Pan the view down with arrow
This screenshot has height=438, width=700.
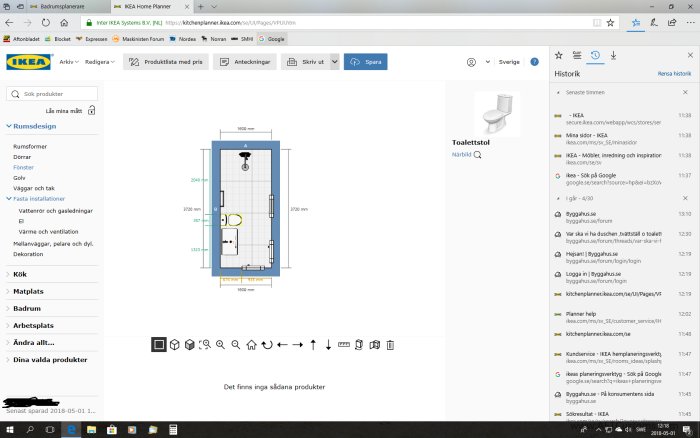(329, 345)
